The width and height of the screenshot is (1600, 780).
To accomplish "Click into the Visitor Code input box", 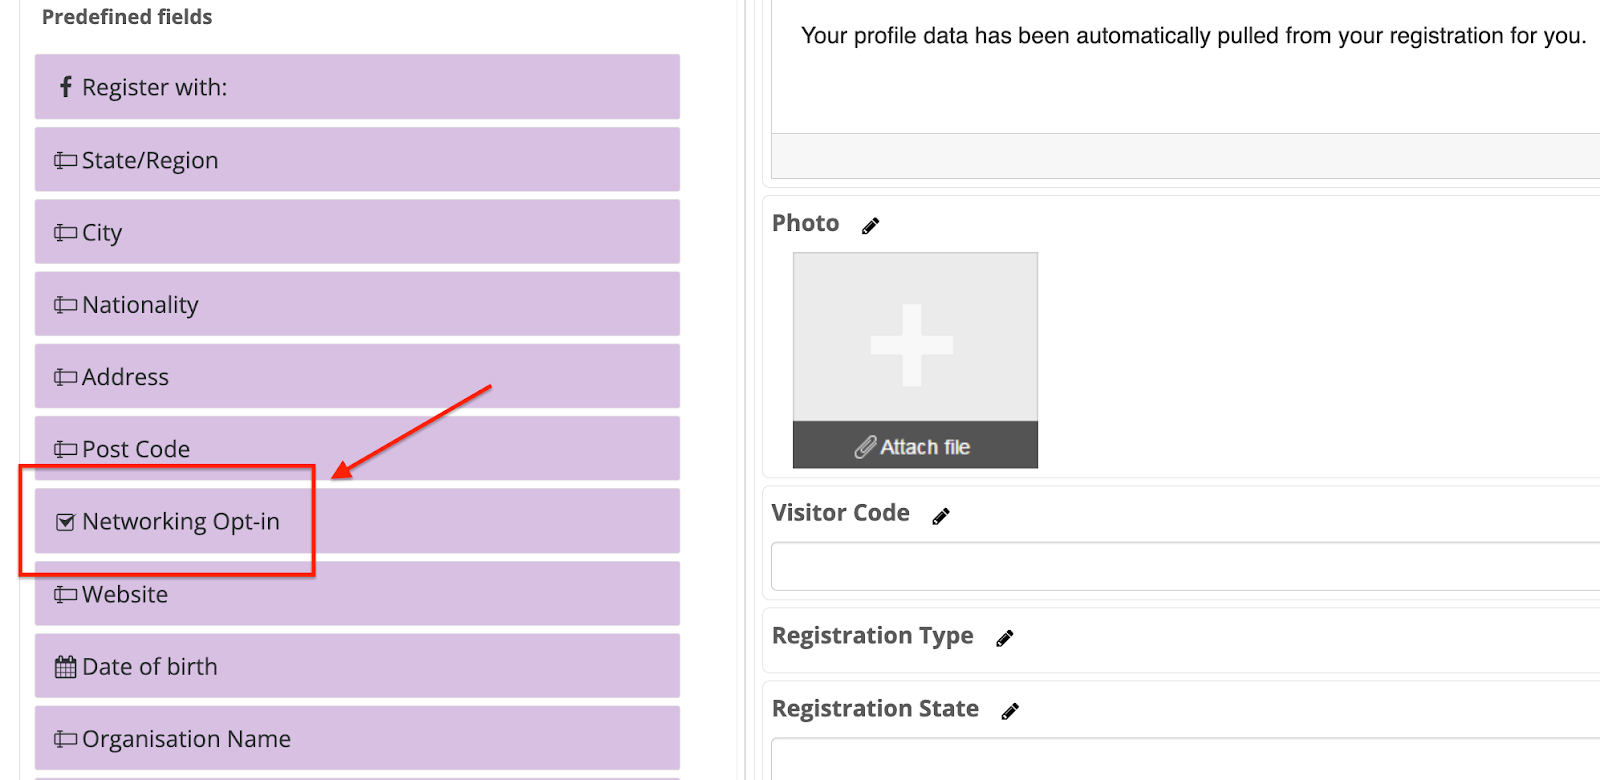I will click(1186, 566).
